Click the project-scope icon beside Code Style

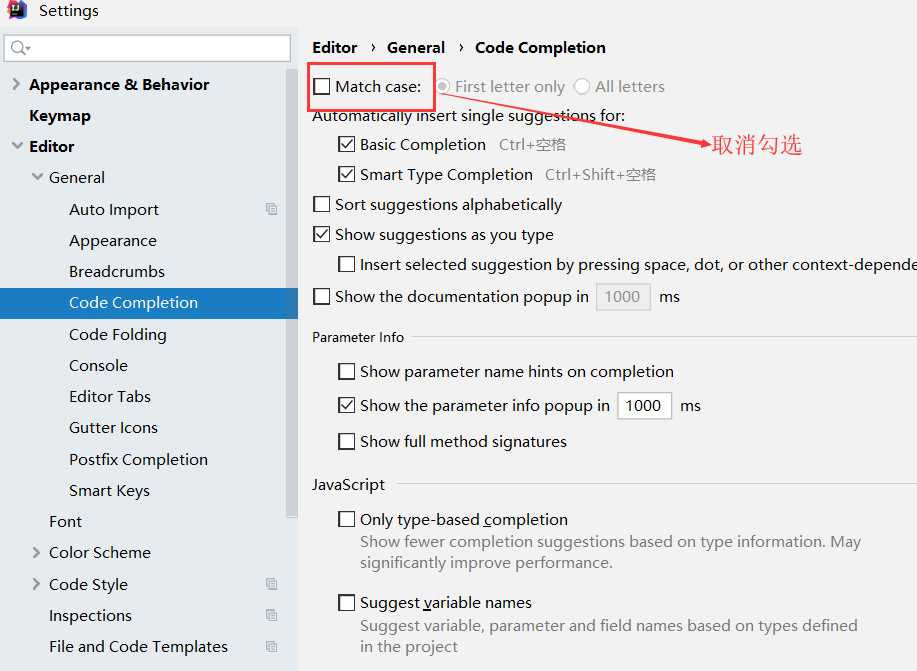(x=271, y=584)
